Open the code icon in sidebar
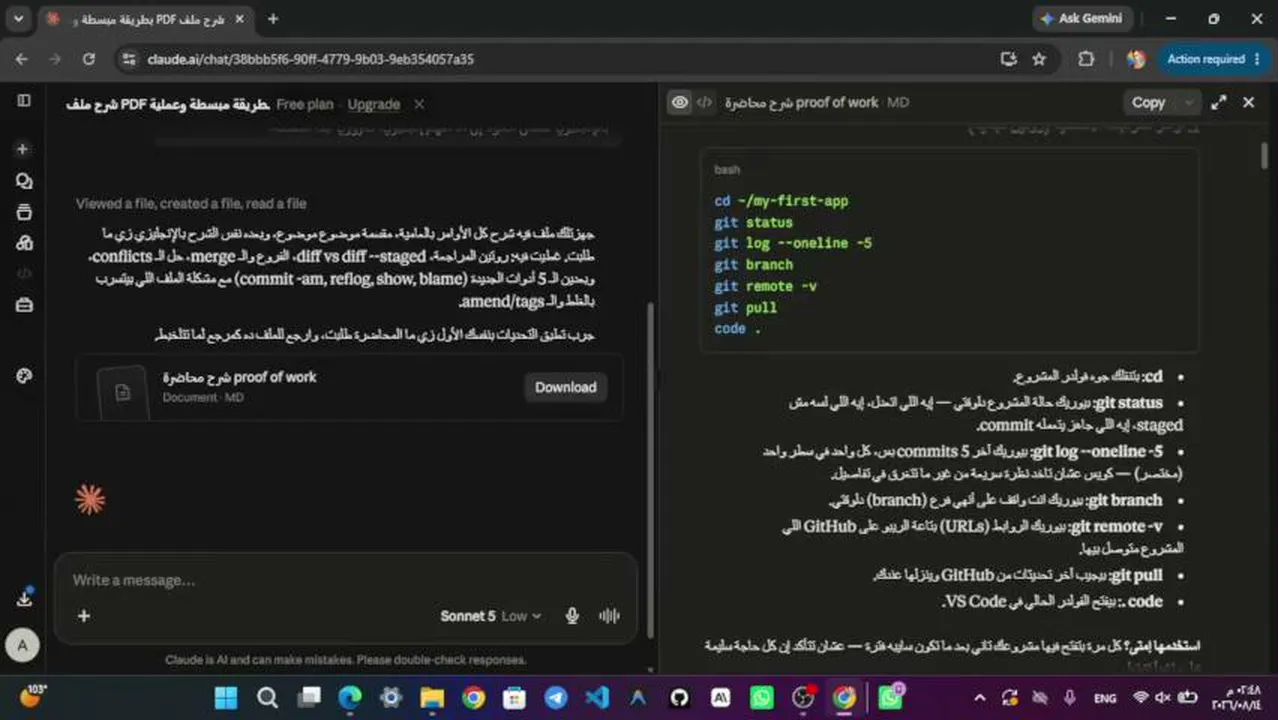The height and width of the screenshot is (720, 1278). [24, 273]
